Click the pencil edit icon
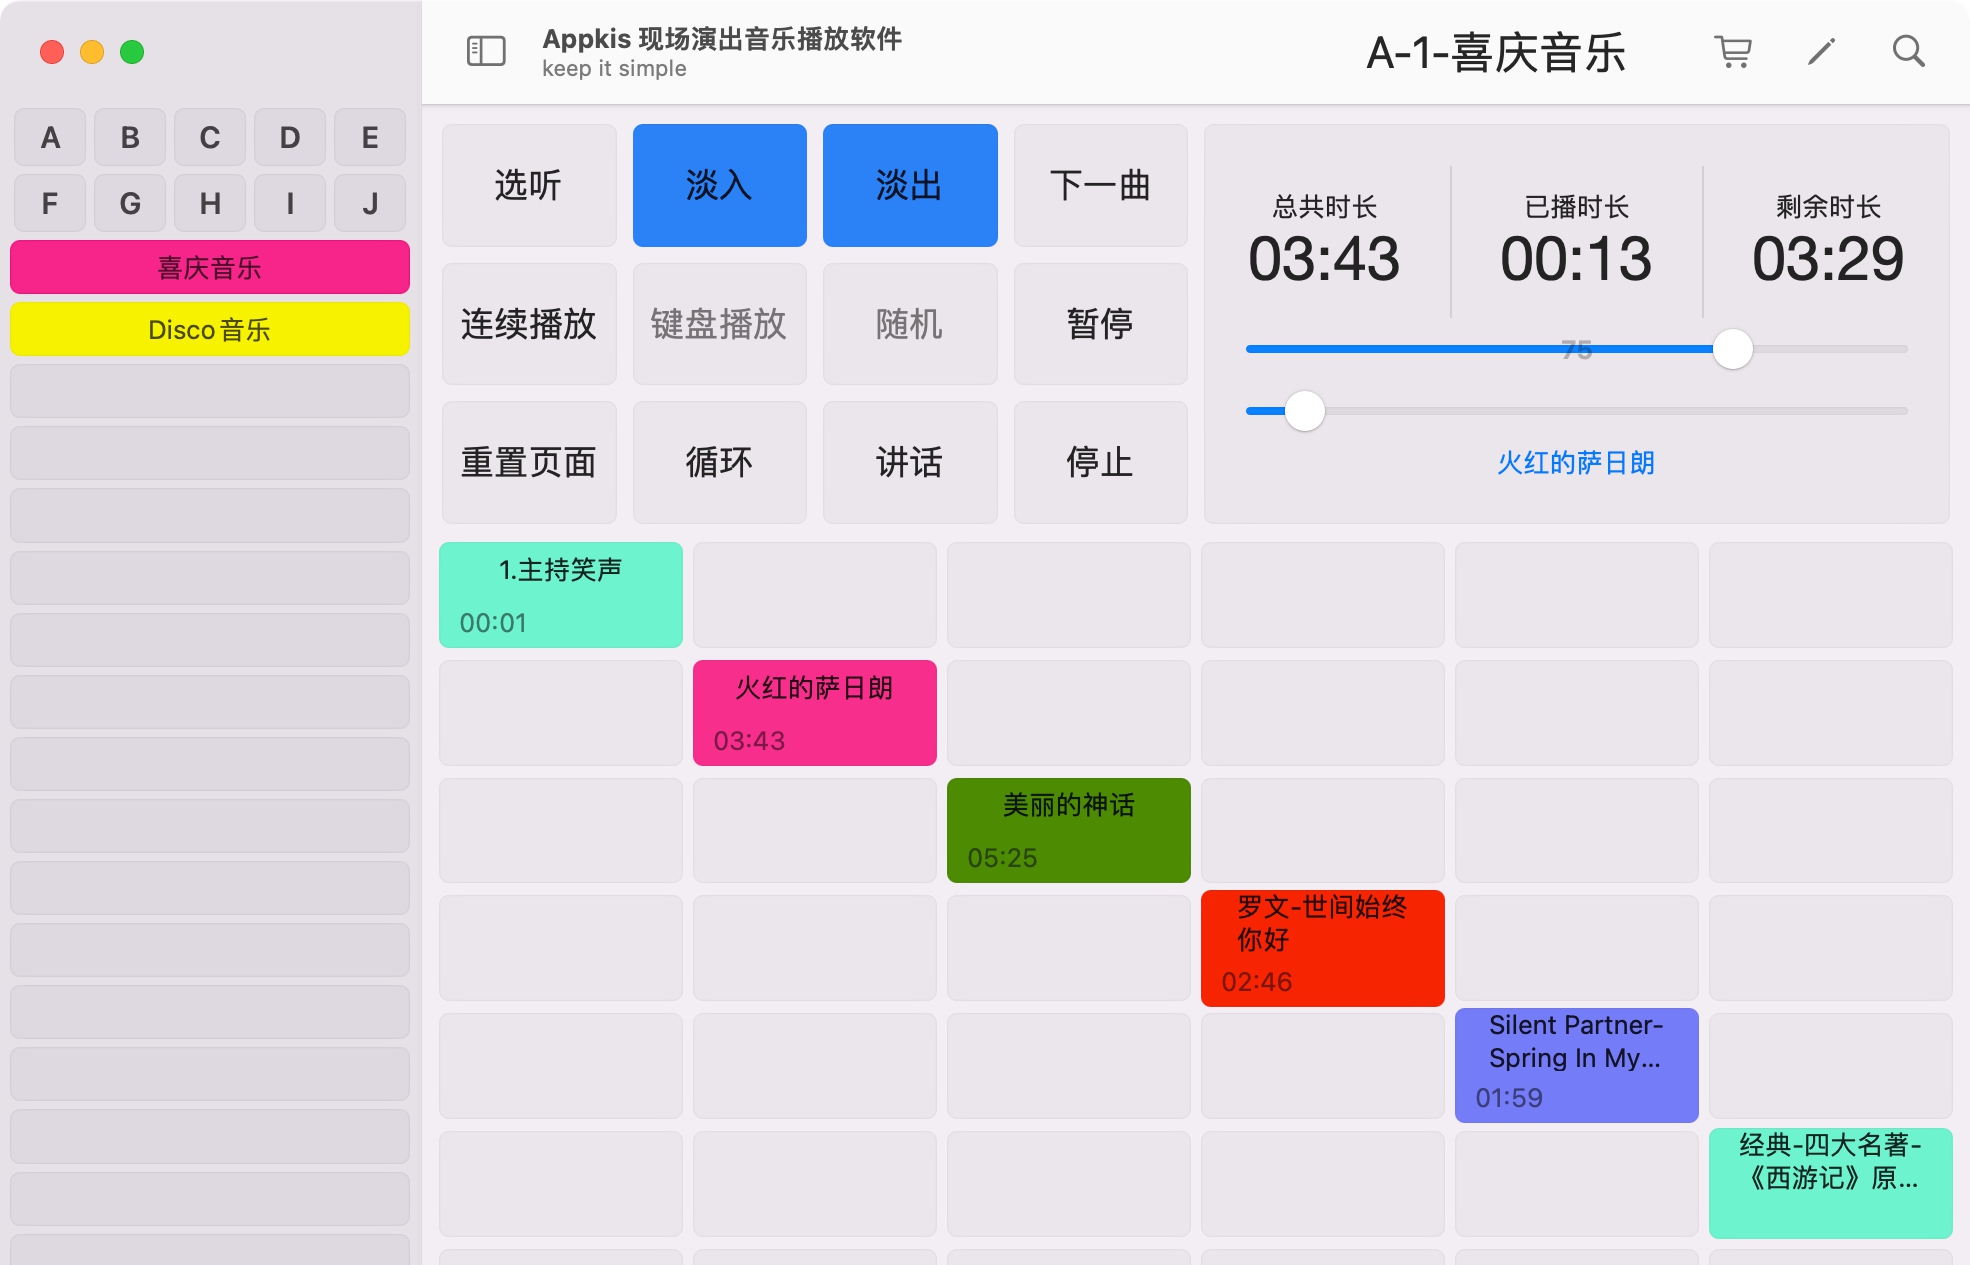This screenshot has height=1265, width=1970. click(x=1820, y=51)
